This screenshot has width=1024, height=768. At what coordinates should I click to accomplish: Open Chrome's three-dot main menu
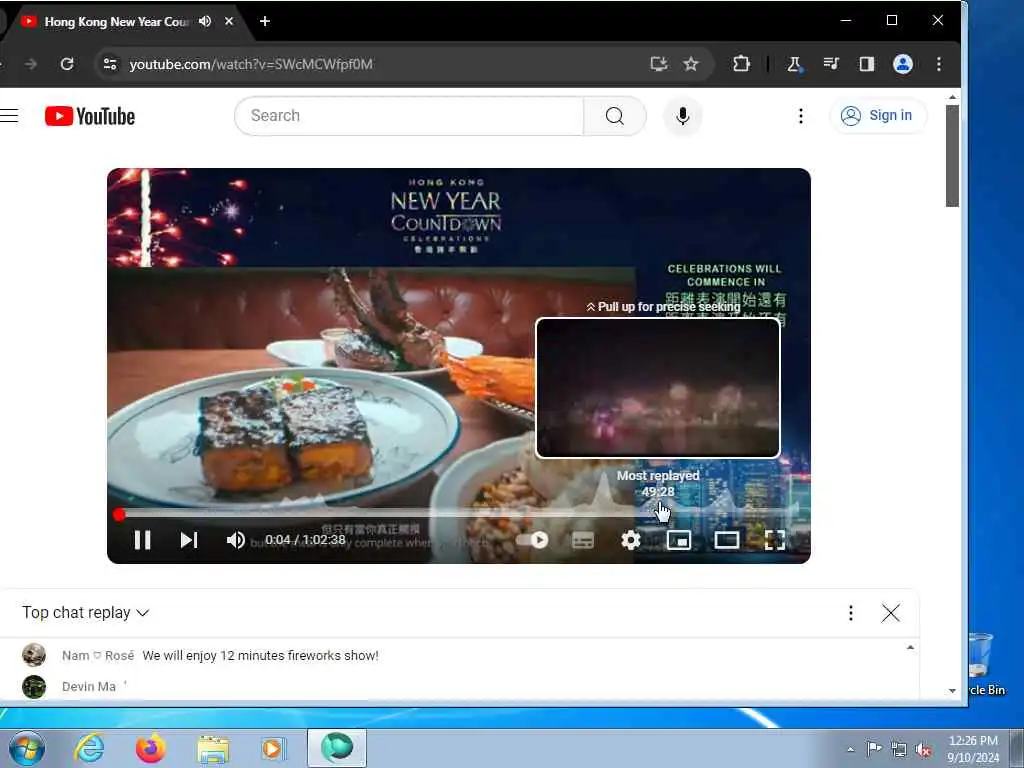point(938,64)
